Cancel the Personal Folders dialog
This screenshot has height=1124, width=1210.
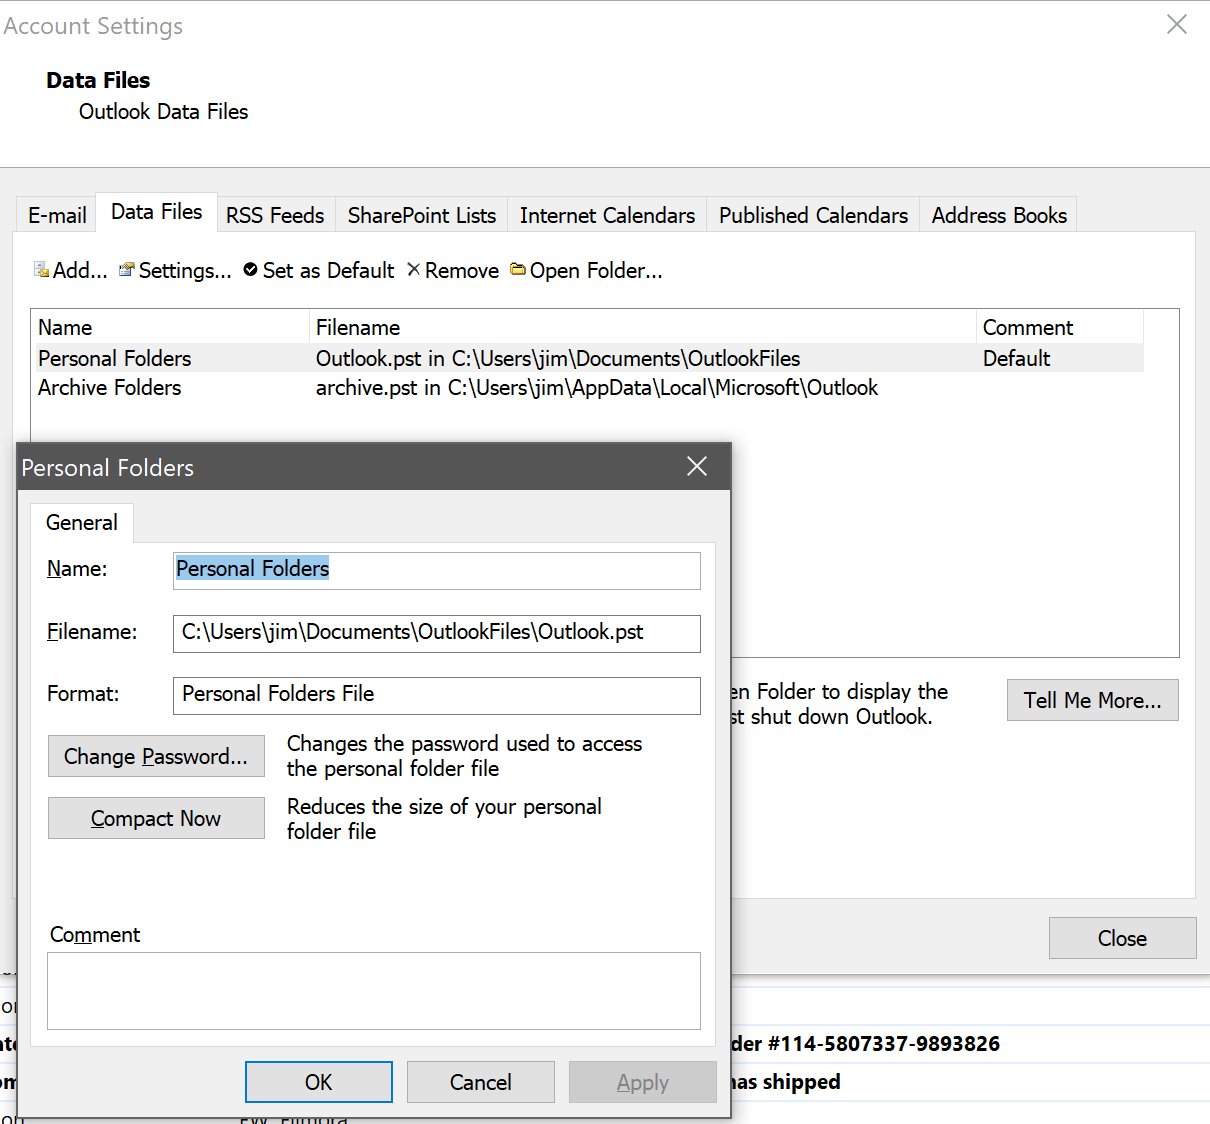point(481,1082)
